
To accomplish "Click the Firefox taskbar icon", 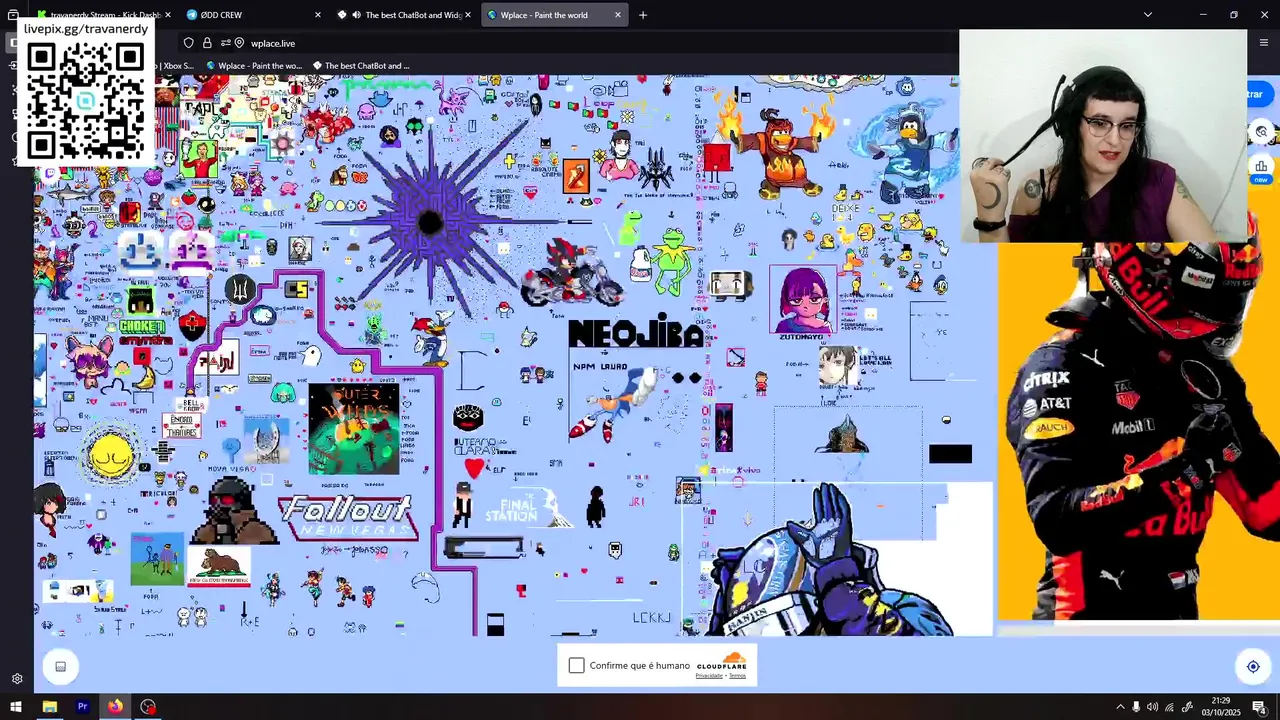I will point(115,707).
